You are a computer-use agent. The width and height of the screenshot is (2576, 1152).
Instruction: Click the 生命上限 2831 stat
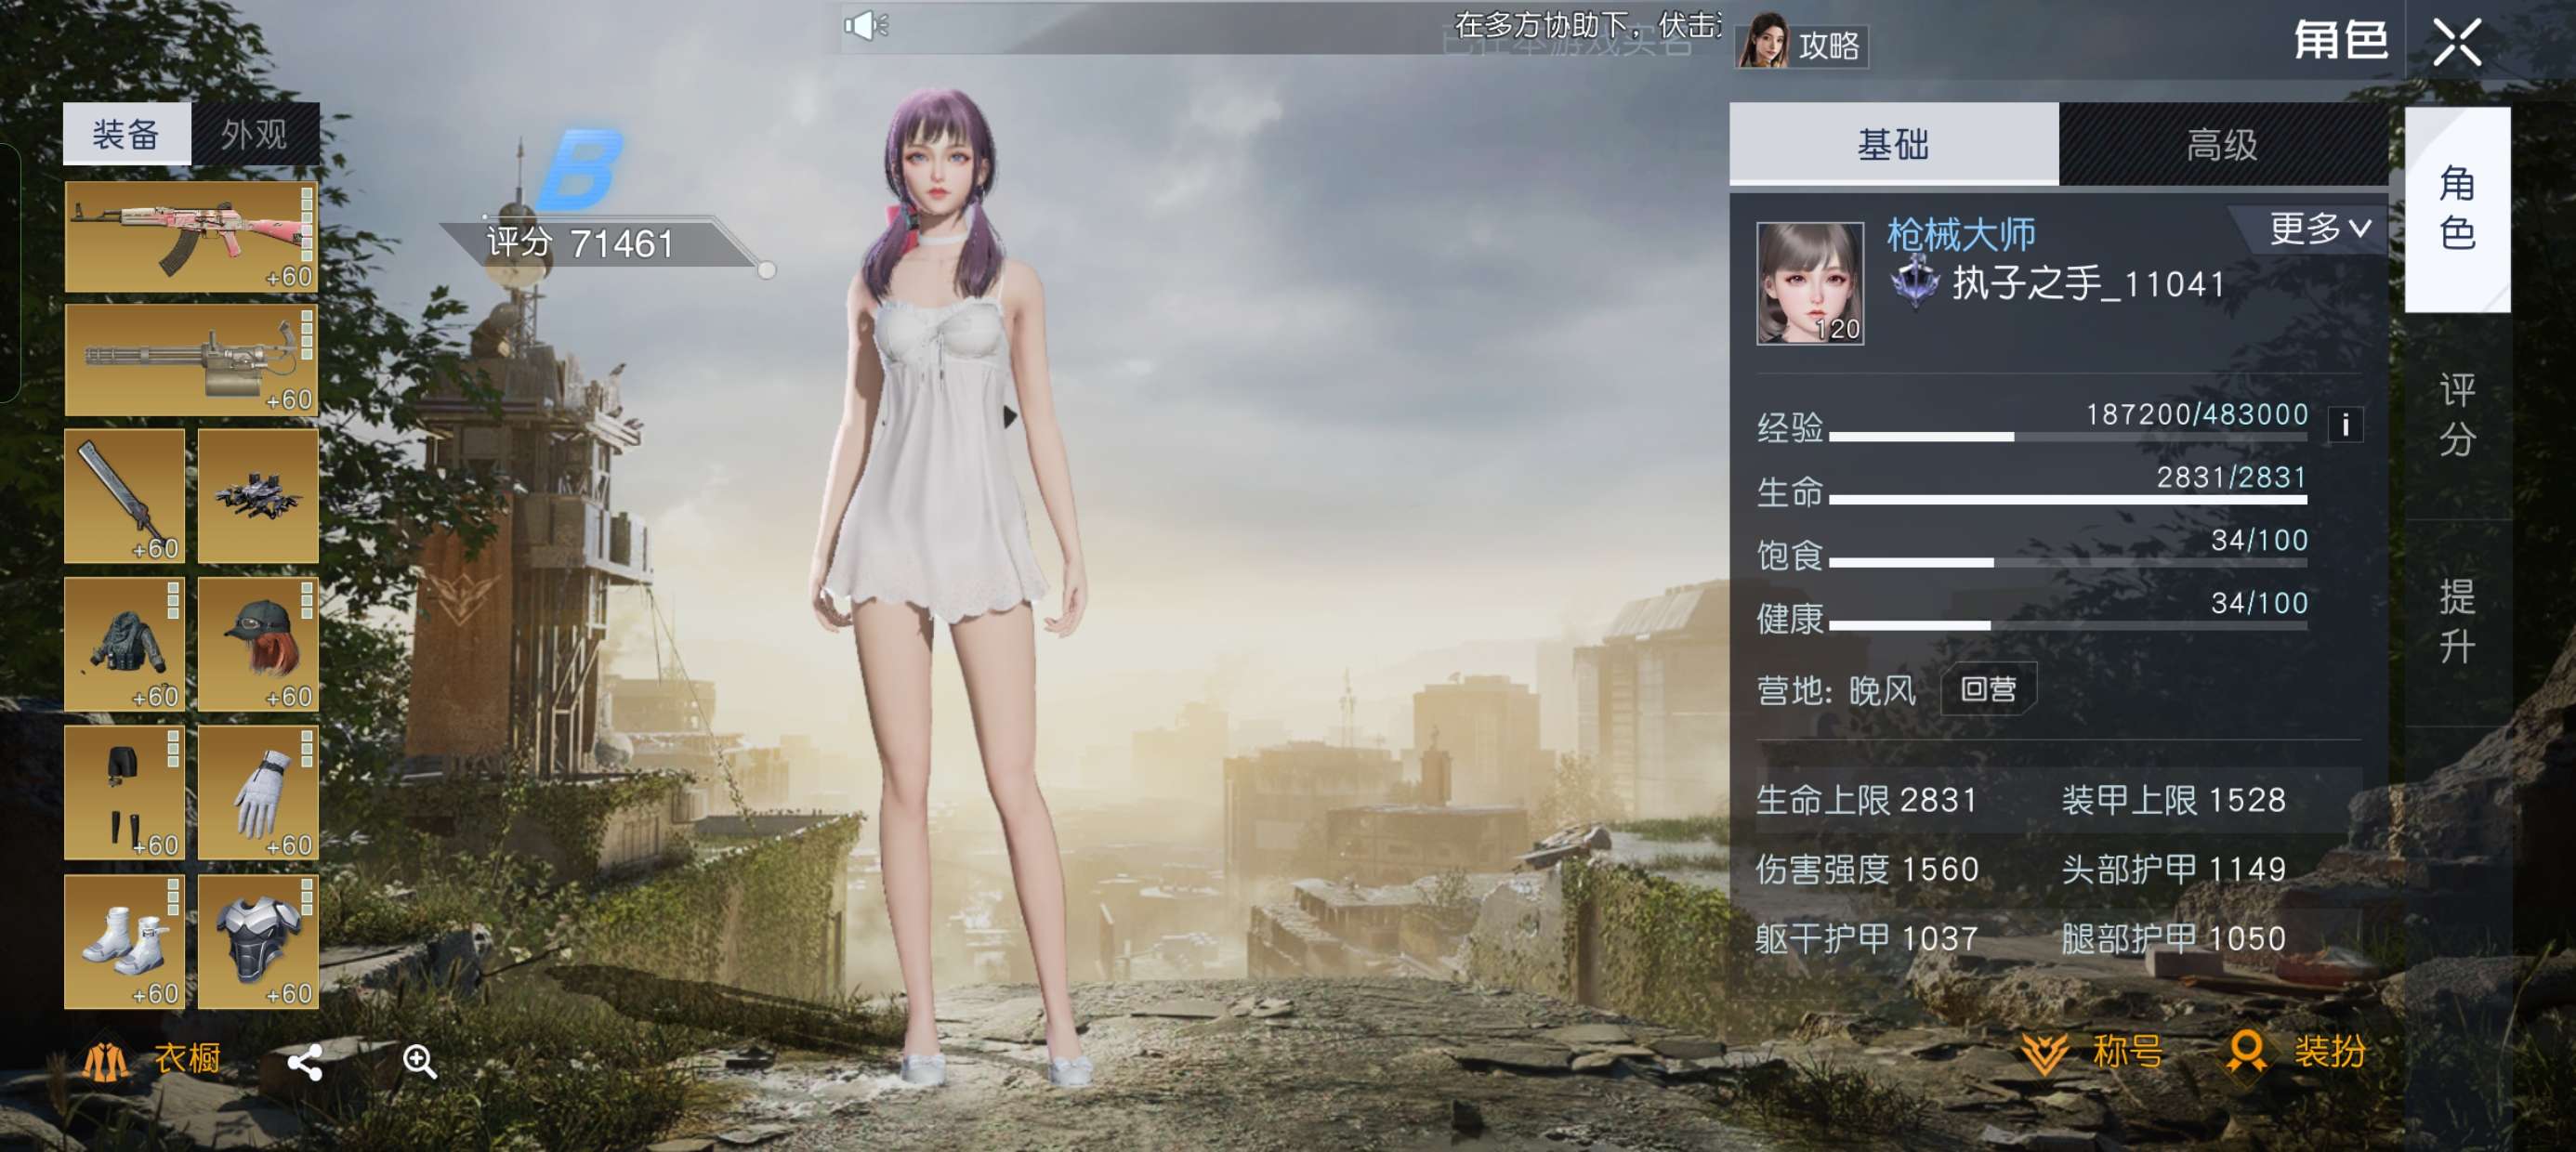click(1867, 800)
